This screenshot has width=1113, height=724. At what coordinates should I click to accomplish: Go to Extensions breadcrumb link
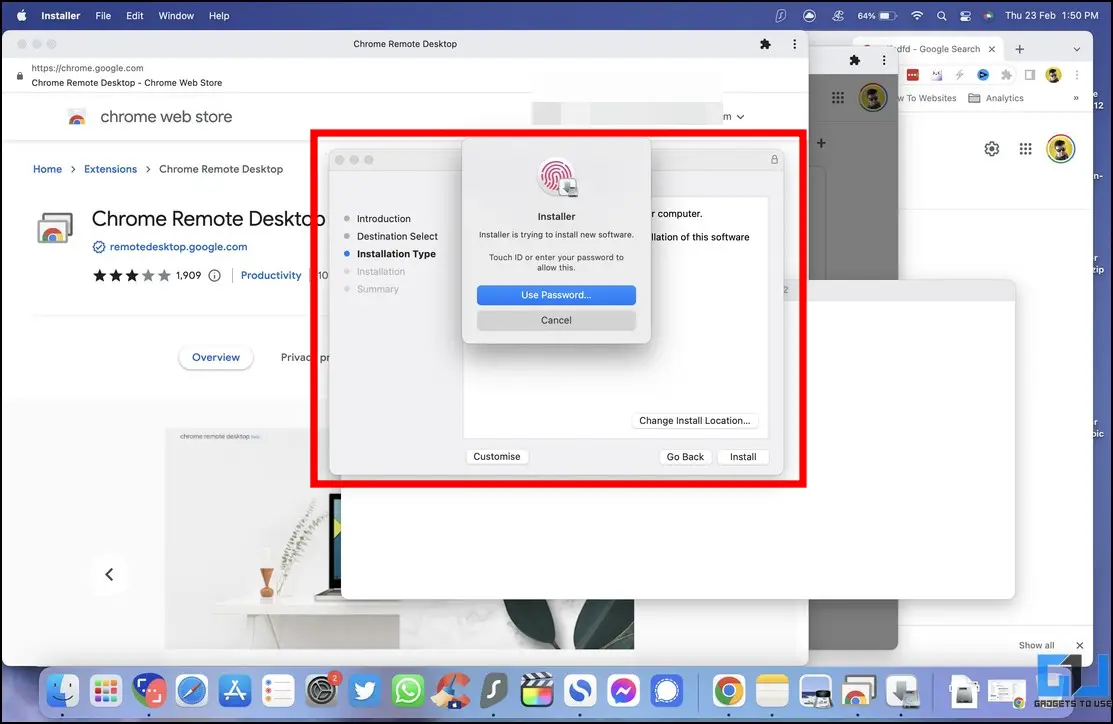[110, 169]
